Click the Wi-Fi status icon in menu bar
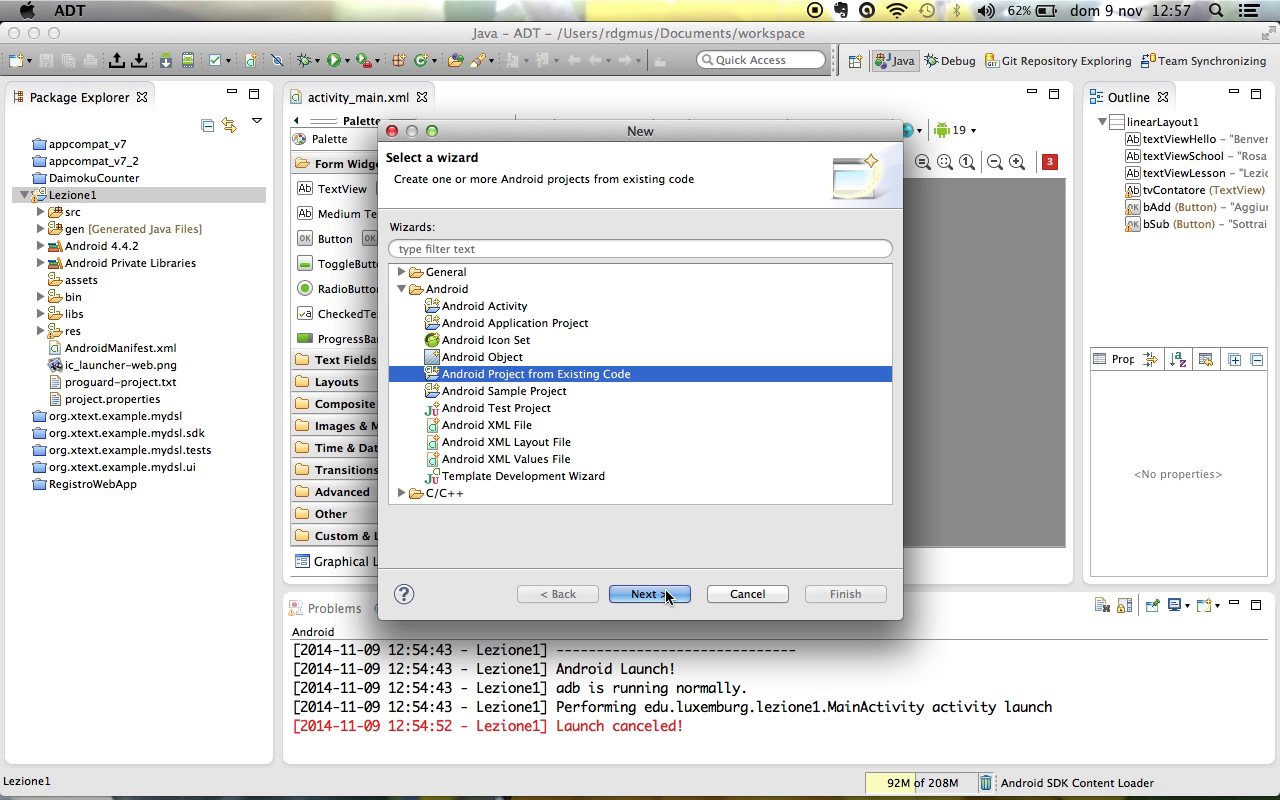Viewport: 1280px width, 800px height. click(x=897, y=11)
